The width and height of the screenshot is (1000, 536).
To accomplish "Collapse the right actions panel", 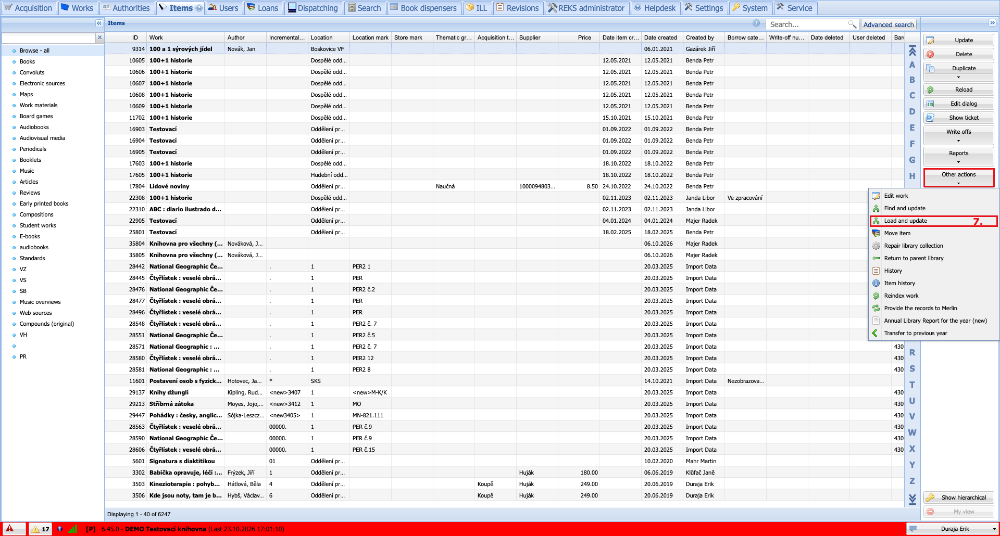I will (x=992, y=23).
